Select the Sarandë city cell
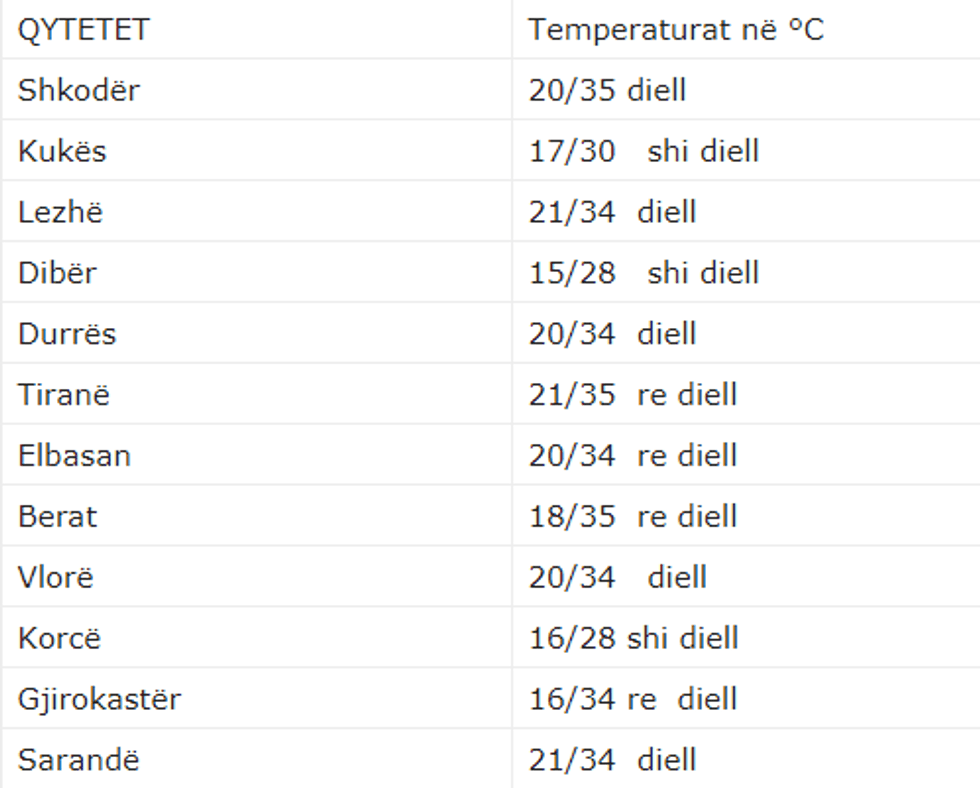 (x=78, y=761)
